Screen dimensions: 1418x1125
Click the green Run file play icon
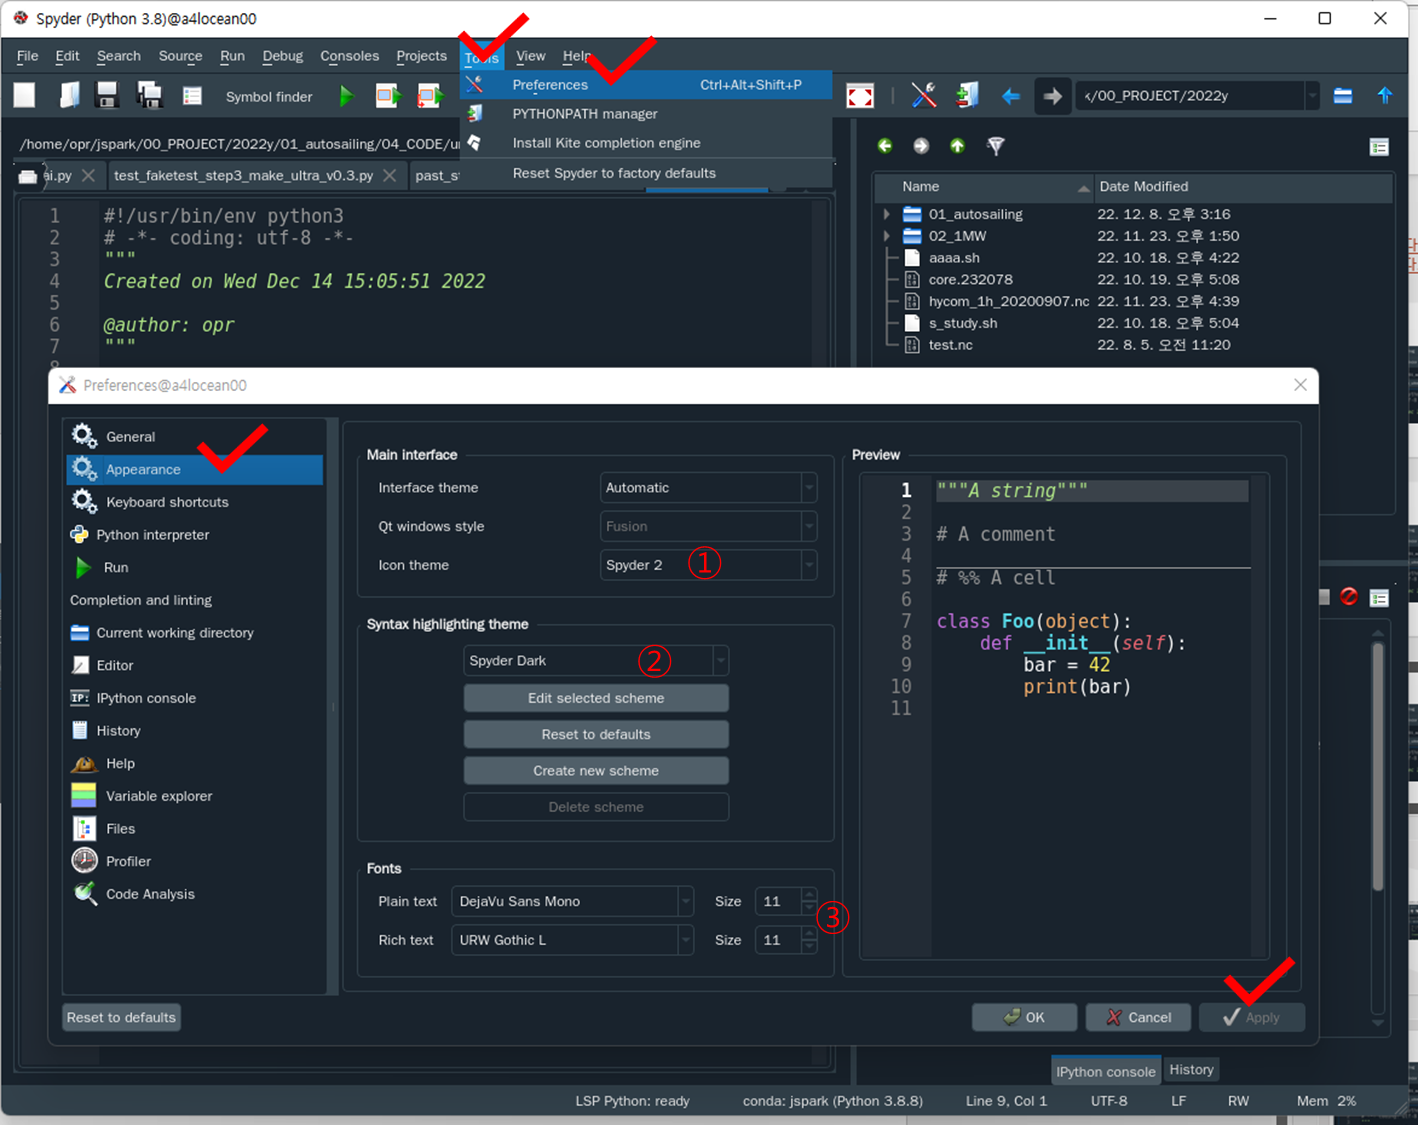(x=346, y=96)
